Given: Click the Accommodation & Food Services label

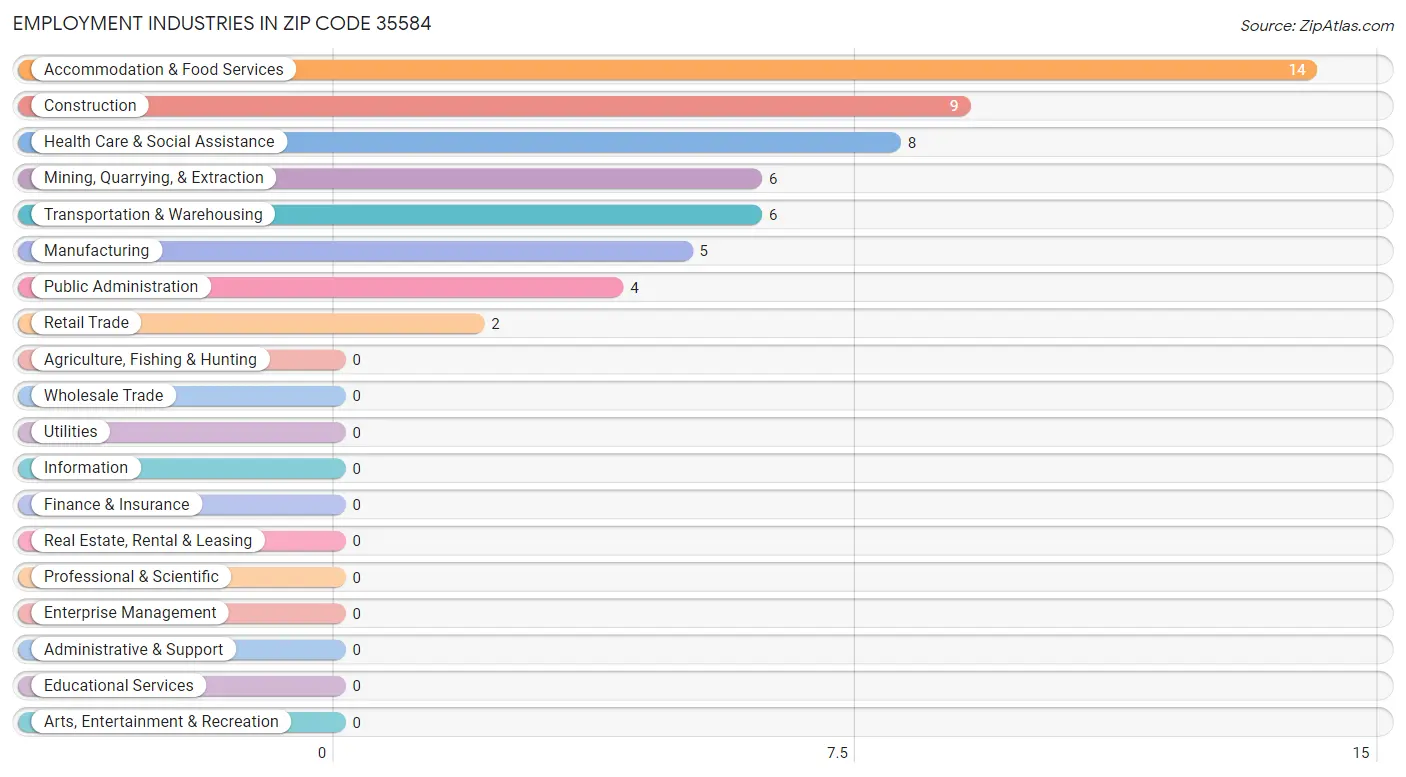Looking at the screenshot, I should (164, 69).
